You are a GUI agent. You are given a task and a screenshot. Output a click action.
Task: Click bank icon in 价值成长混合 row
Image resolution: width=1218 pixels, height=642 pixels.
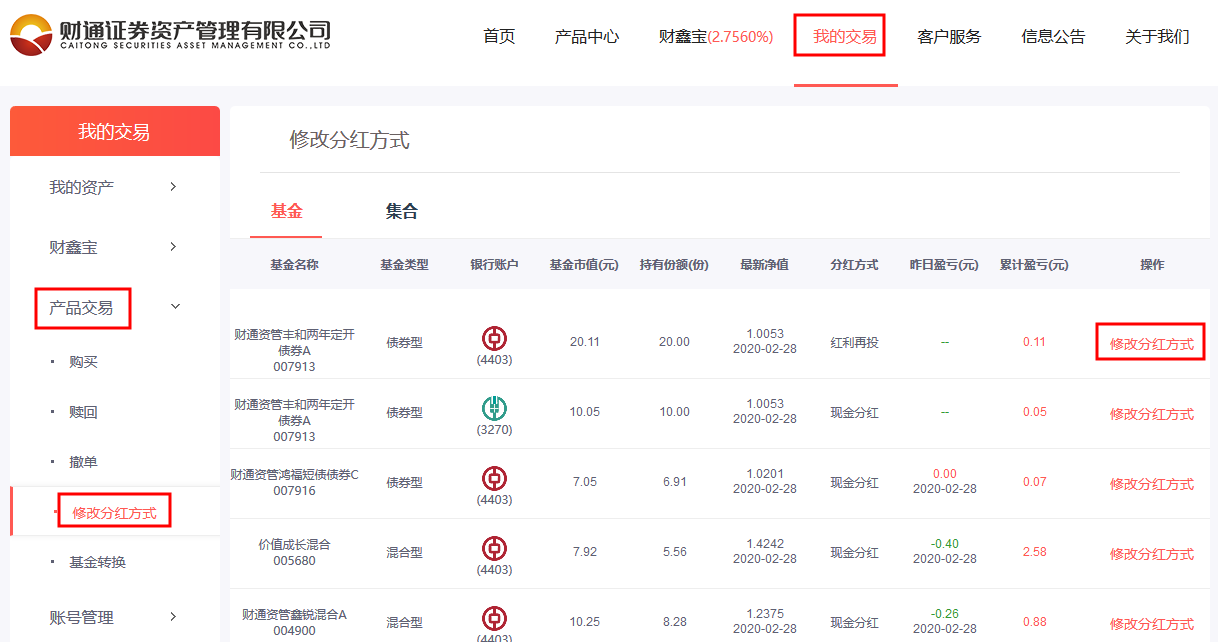[494, 548]
